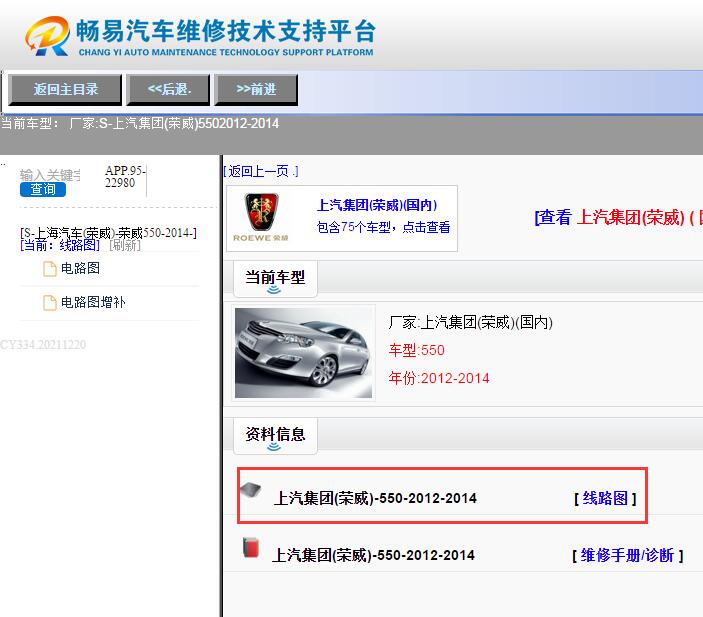
Task: Click 上汽集团(荣威)-550-2012-2014 in 线路图 row
Action: tap(375, 498)
